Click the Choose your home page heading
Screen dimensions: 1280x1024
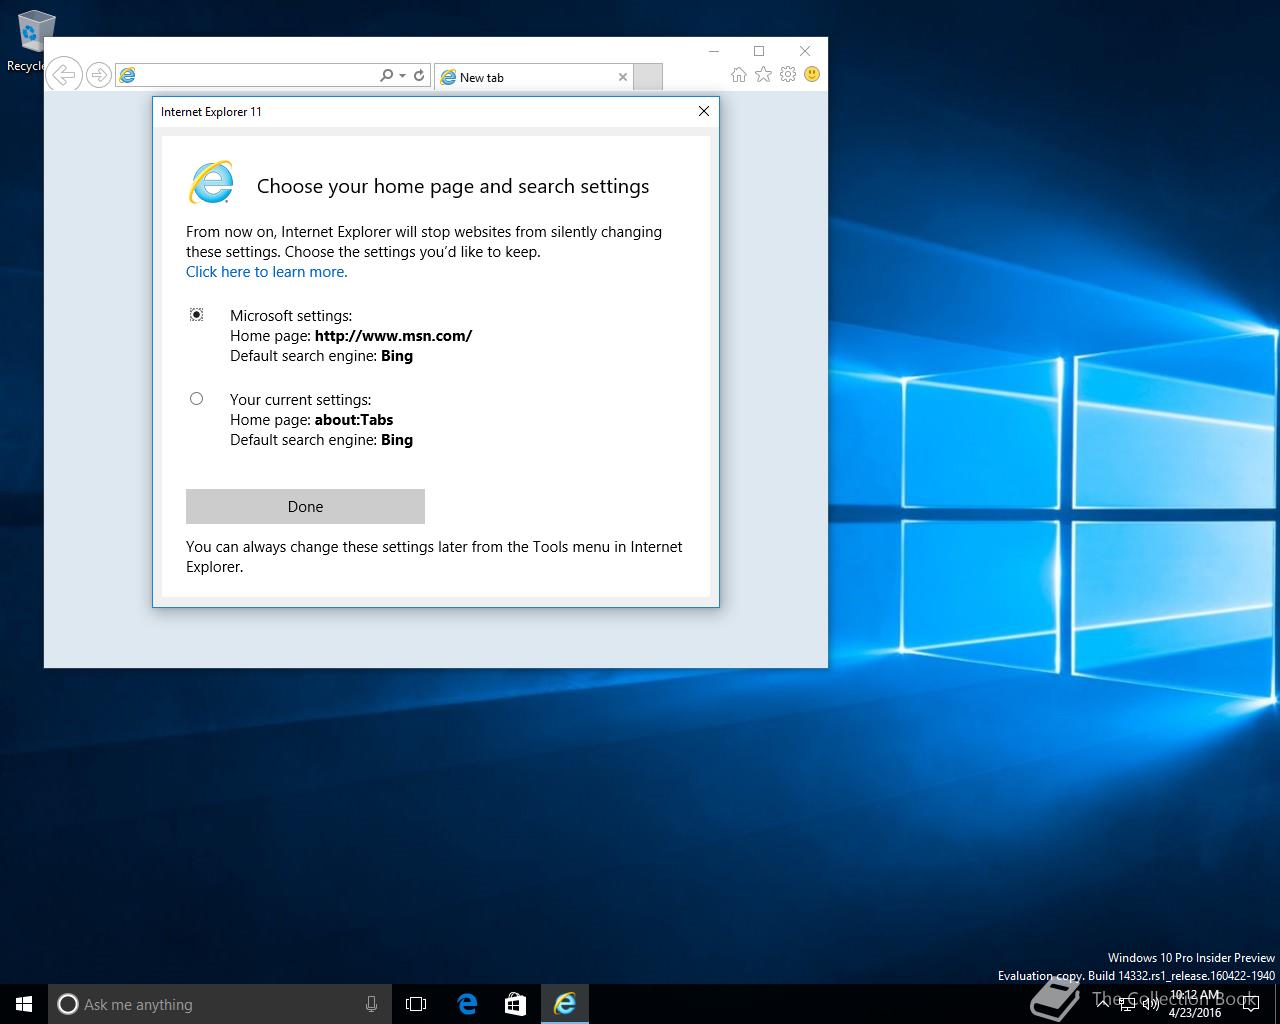453,186
